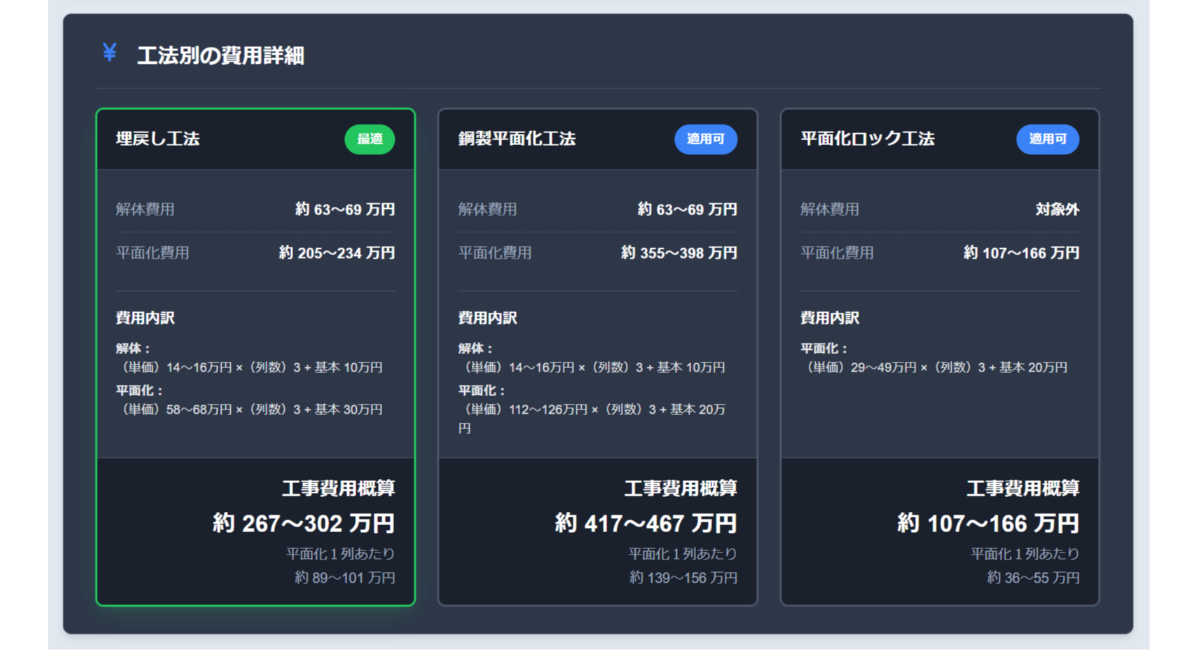Click 約 205～234 万円 flattening cost
The width and height of the screenshot is (1200, 650).
click(x=337, y=253)
